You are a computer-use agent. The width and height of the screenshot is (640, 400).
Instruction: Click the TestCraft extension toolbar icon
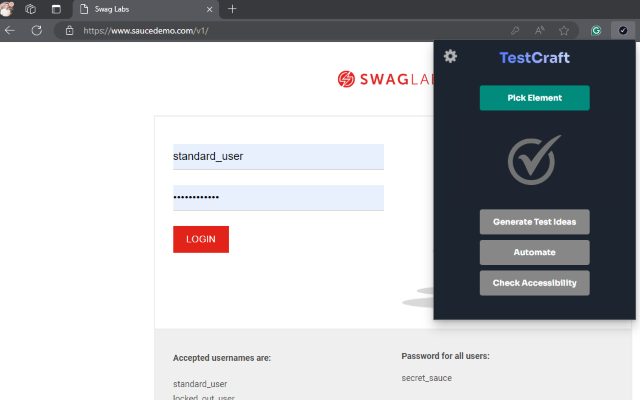point(623,30)
